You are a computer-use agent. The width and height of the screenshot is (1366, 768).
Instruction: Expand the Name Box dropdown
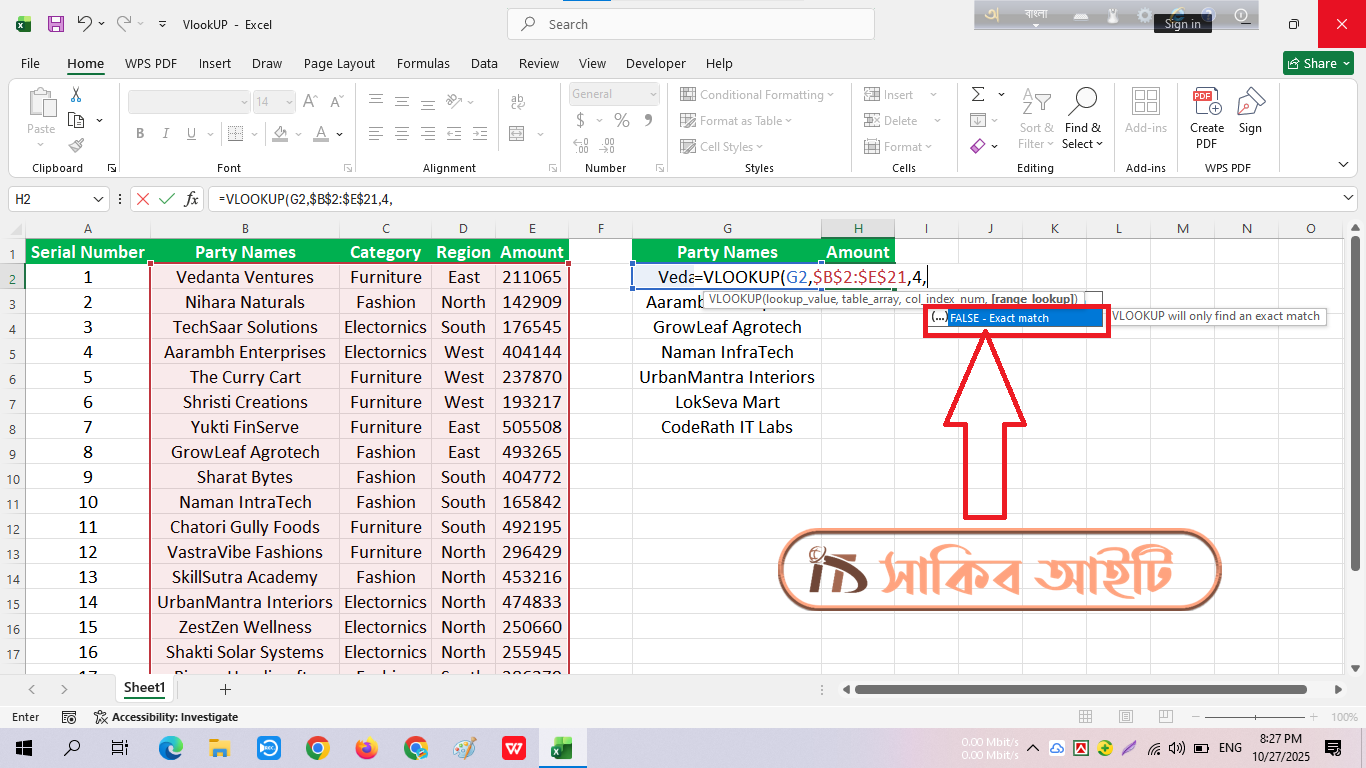pyautogui.click(x=98, y=199)
